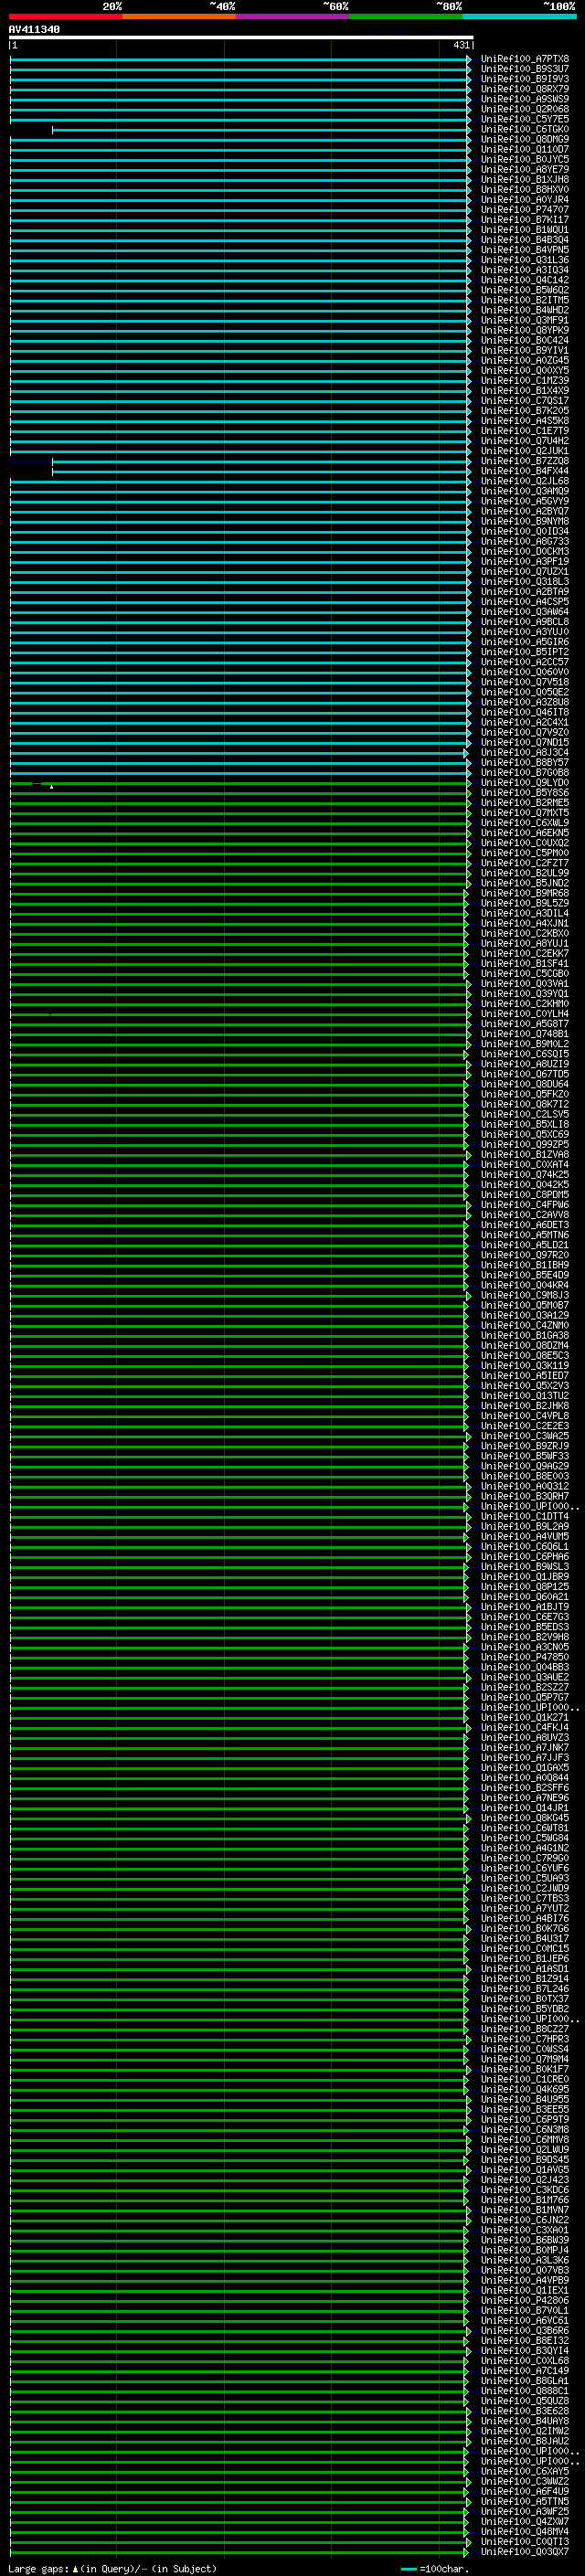Viewport: 585px width, 2576px height.
Task: Select hit label UniRef100_A7C149
Action: (x=524, y=2371)
